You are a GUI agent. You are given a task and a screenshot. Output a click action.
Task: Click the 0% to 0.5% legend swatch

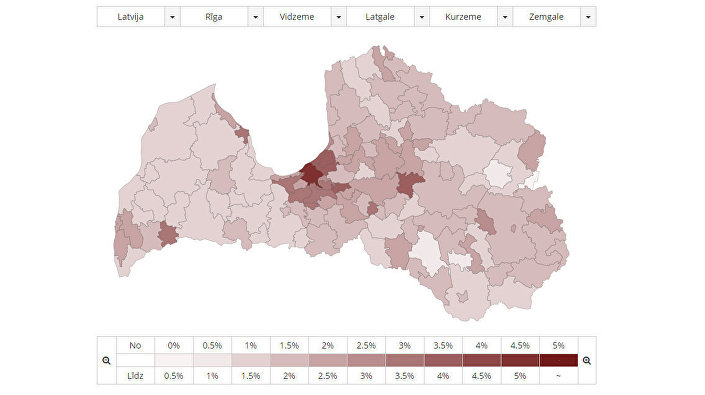pos(174,360)
